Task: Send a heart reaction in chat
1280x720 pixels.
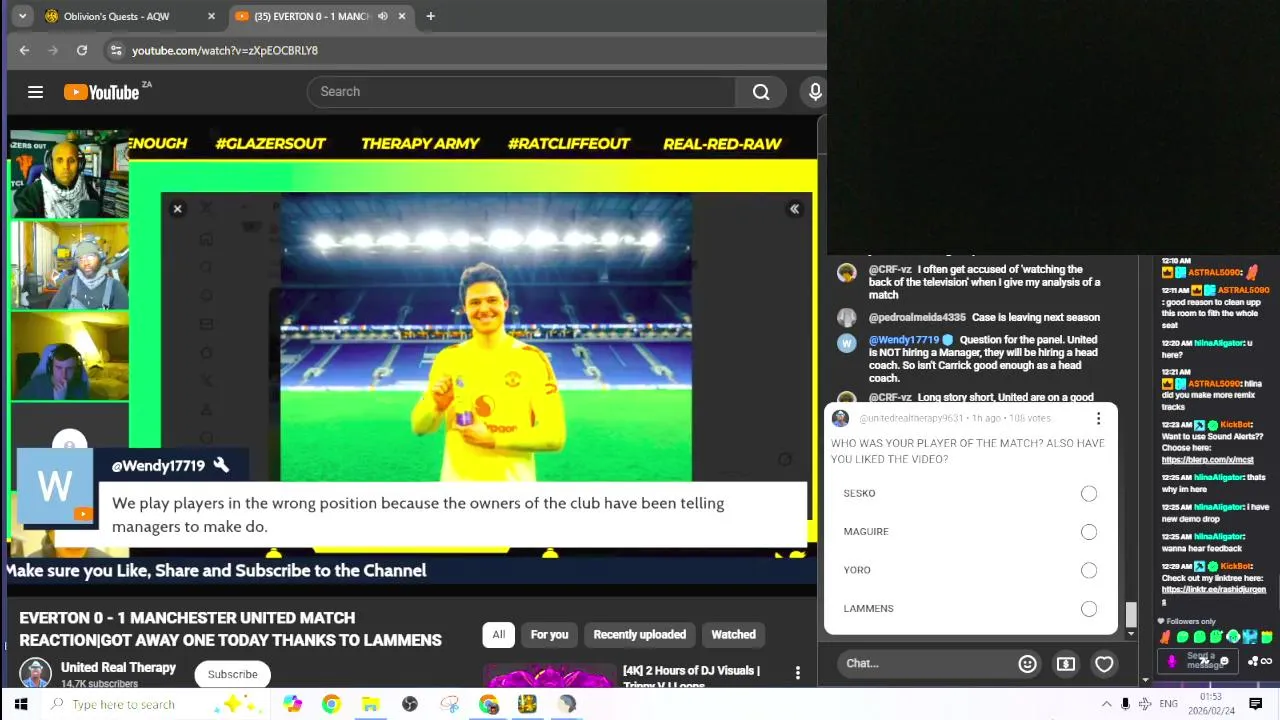Action: pyautogui.click(x=1104, y=663)
